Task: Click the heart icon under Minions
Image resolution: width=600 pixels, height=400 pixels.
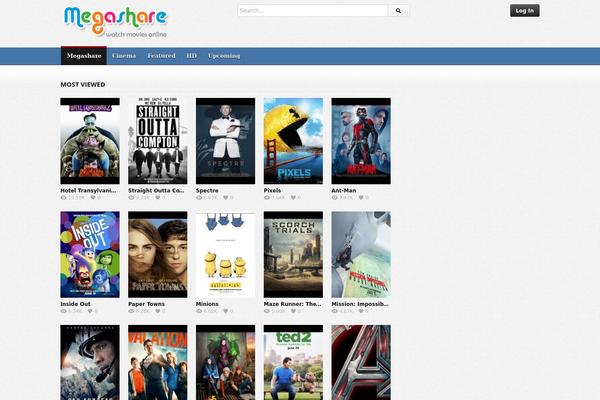Action: coord(226,311)
